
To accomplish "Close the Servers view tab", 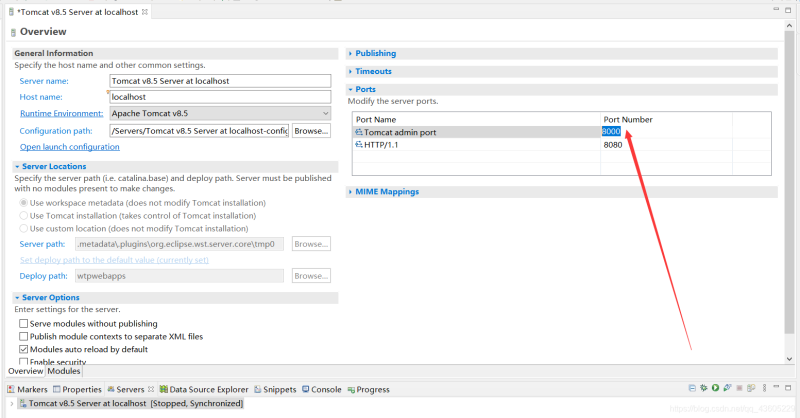I will click(x=151, y=389).
